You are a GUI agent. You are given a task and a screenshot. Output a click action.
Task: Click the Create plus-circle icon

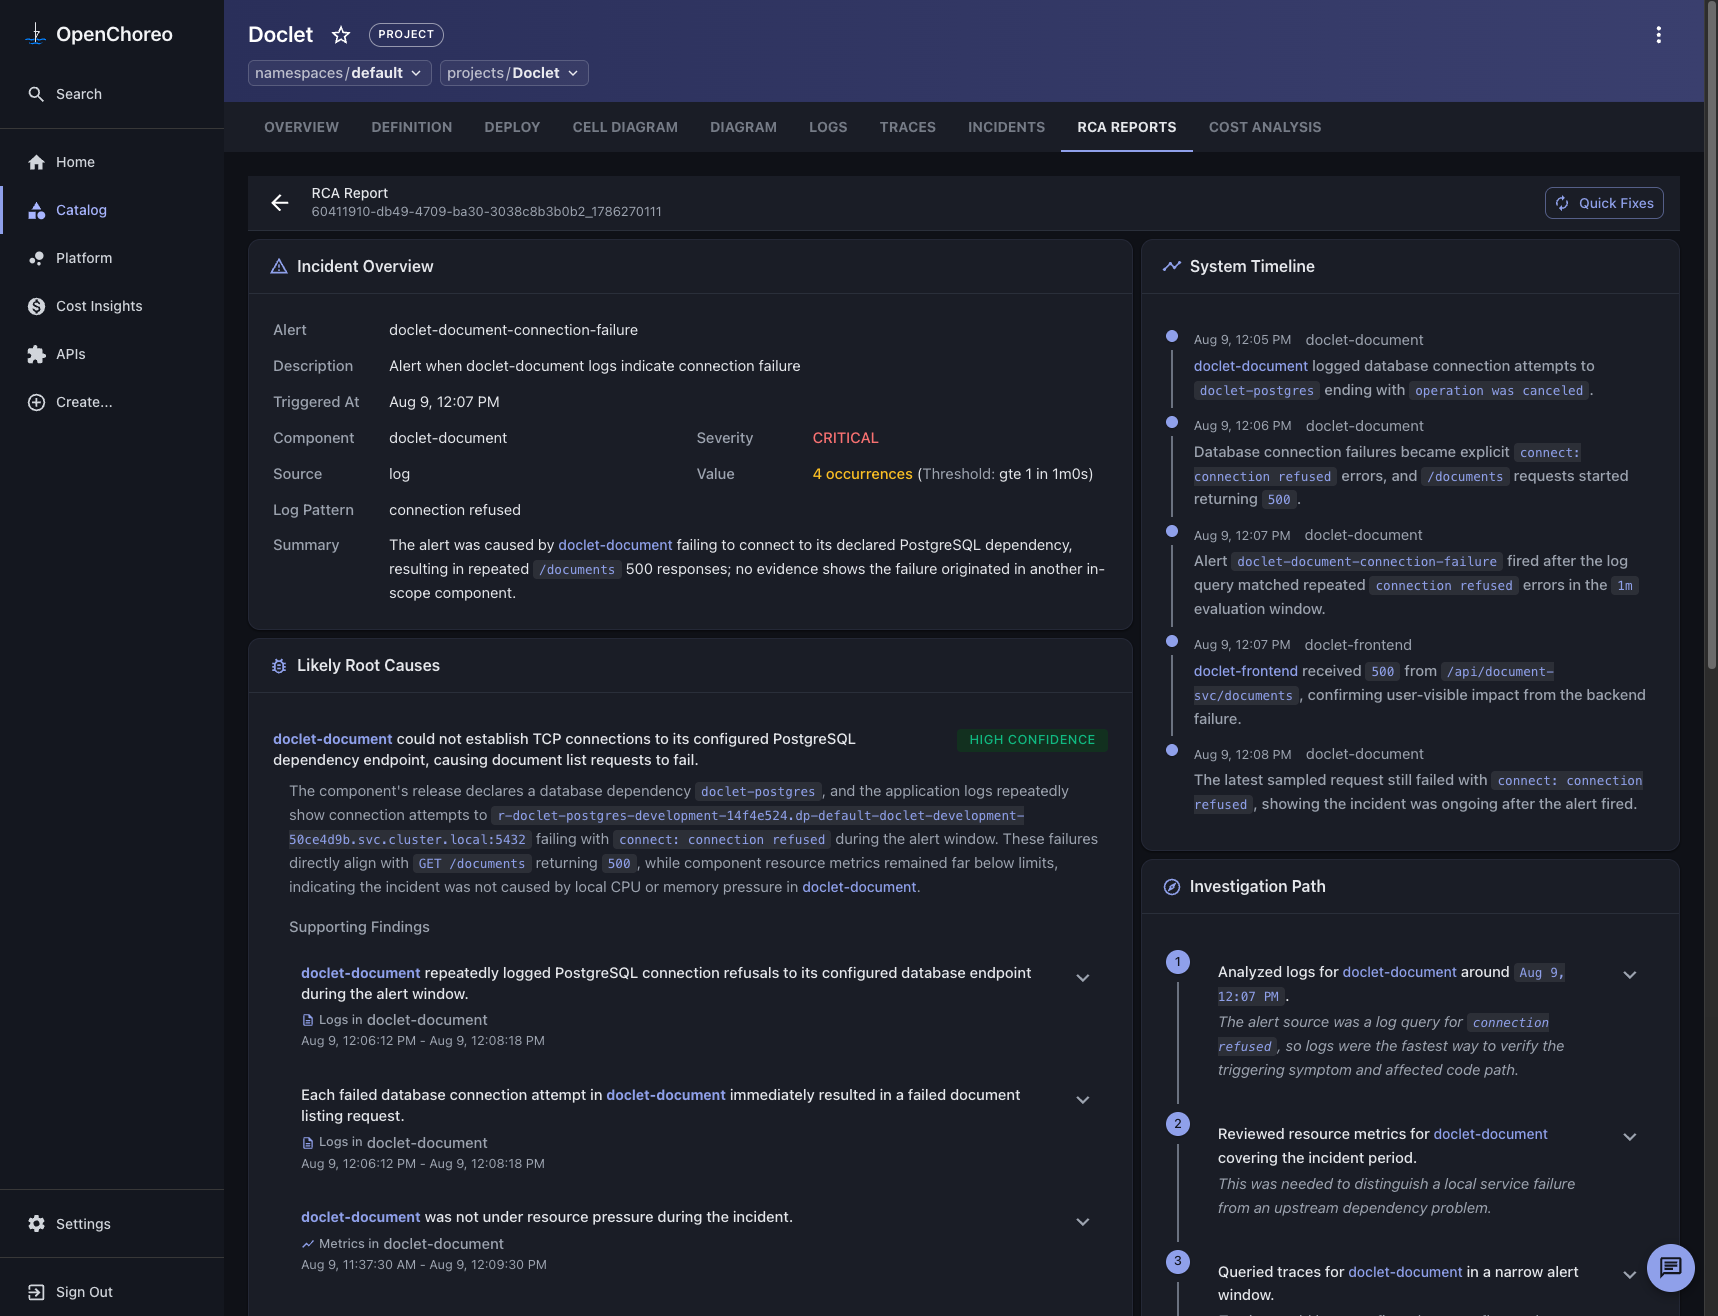(36, 402)
